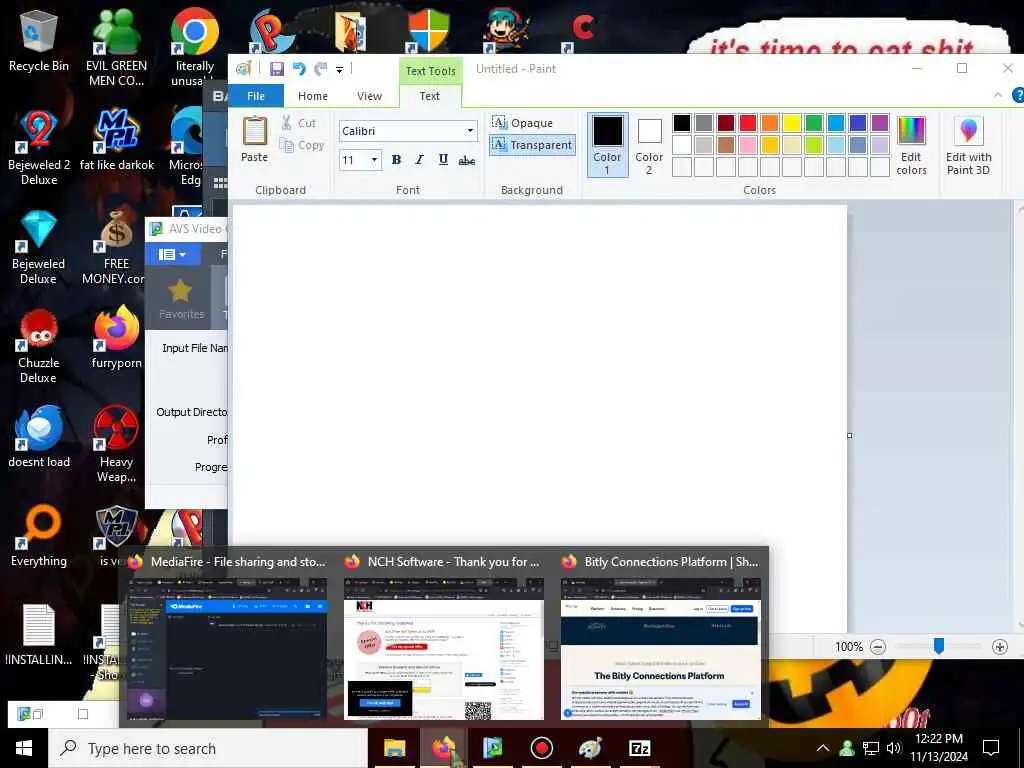The height and width of the screenshot is (768, 1024).
Task: Toggle Strikethrough text formatting
Action: (x=466, y=160)
